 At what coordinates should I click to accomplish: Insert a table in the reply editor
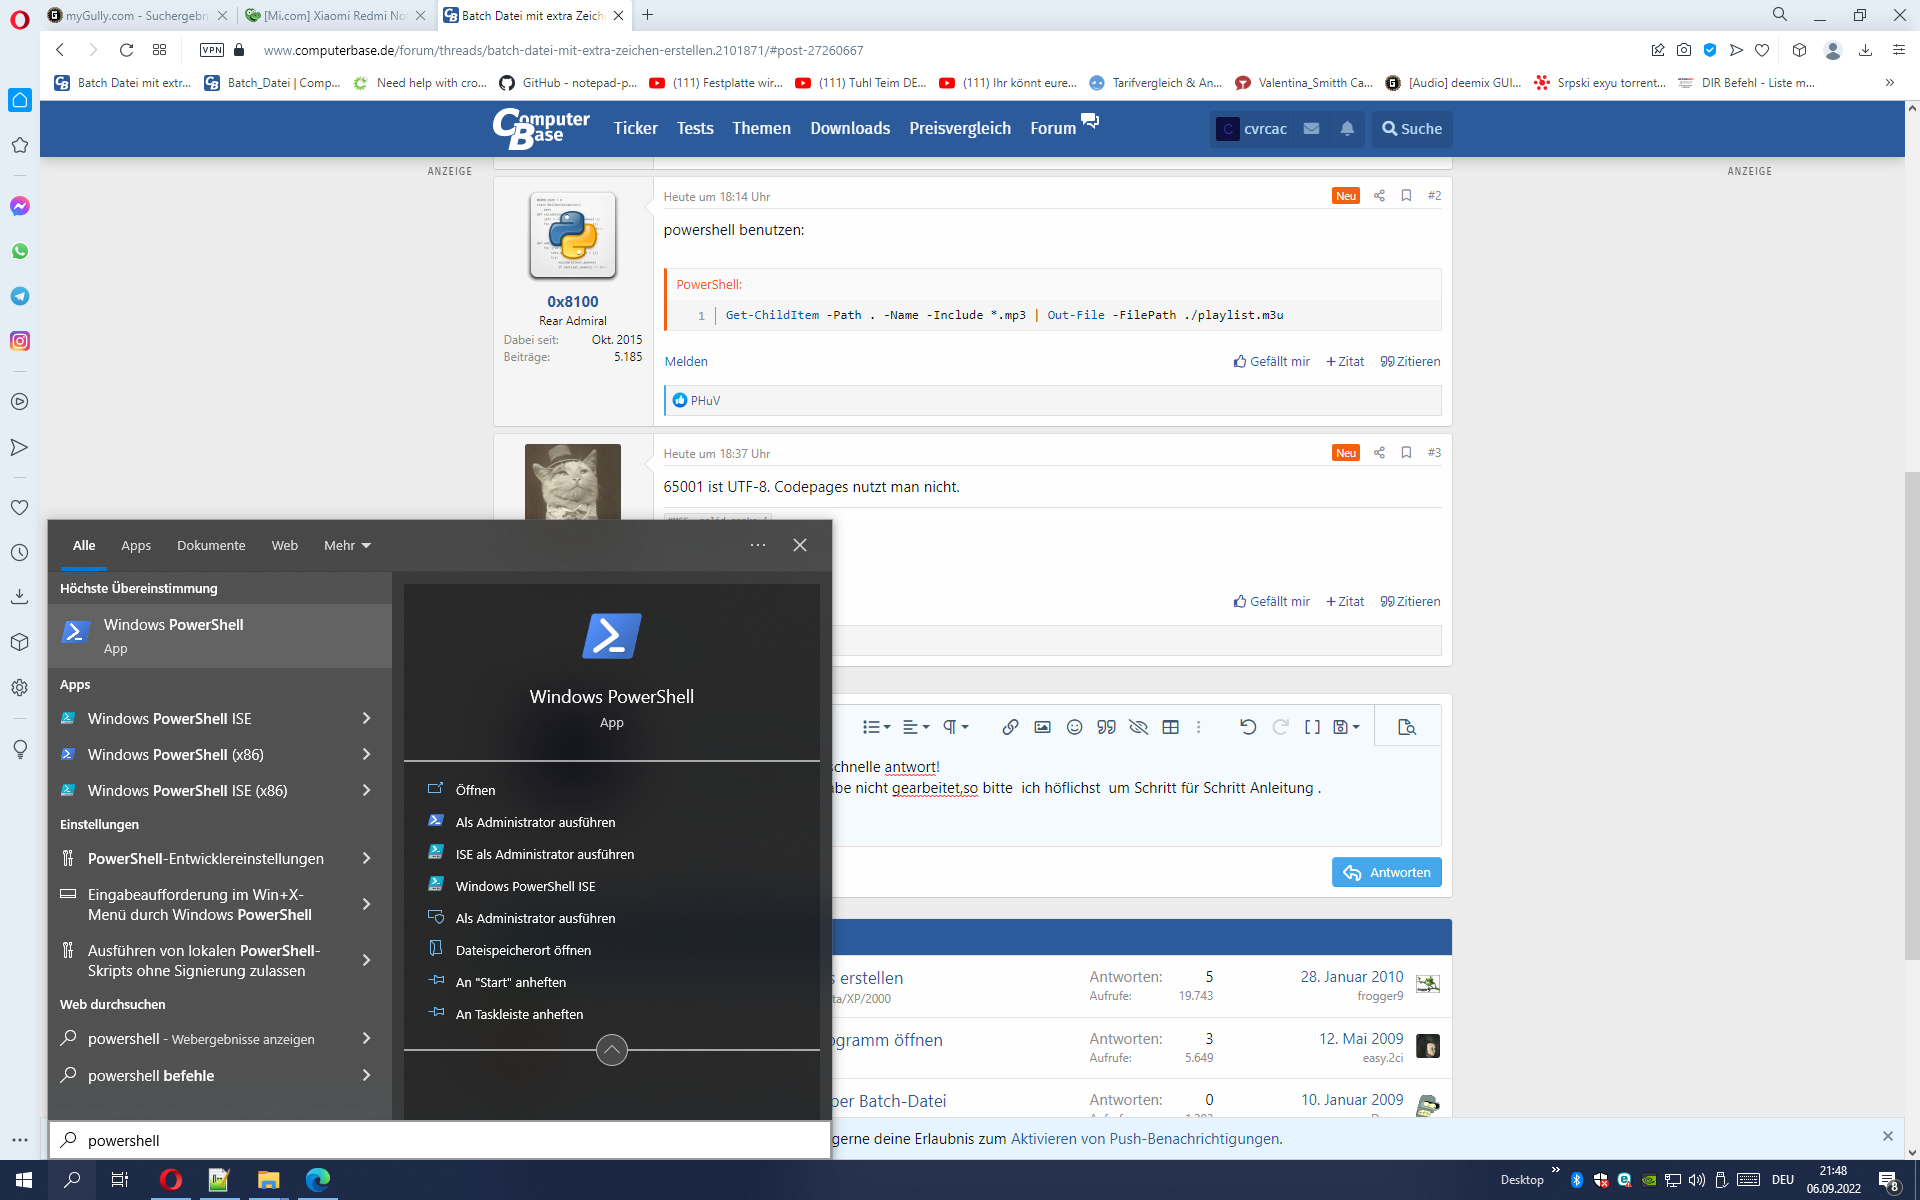pyautogui.click(x=1170, y=727)
